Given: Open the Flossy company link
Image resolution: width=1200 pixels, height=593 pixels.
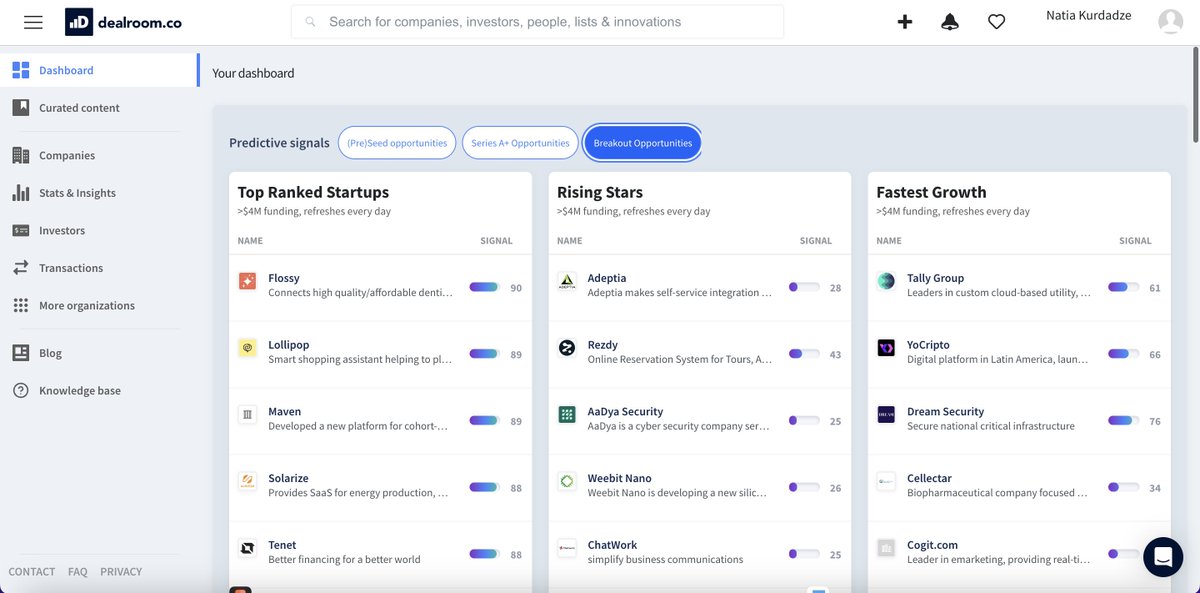Looking at the screenshot, I should click(x=284, y=278).
